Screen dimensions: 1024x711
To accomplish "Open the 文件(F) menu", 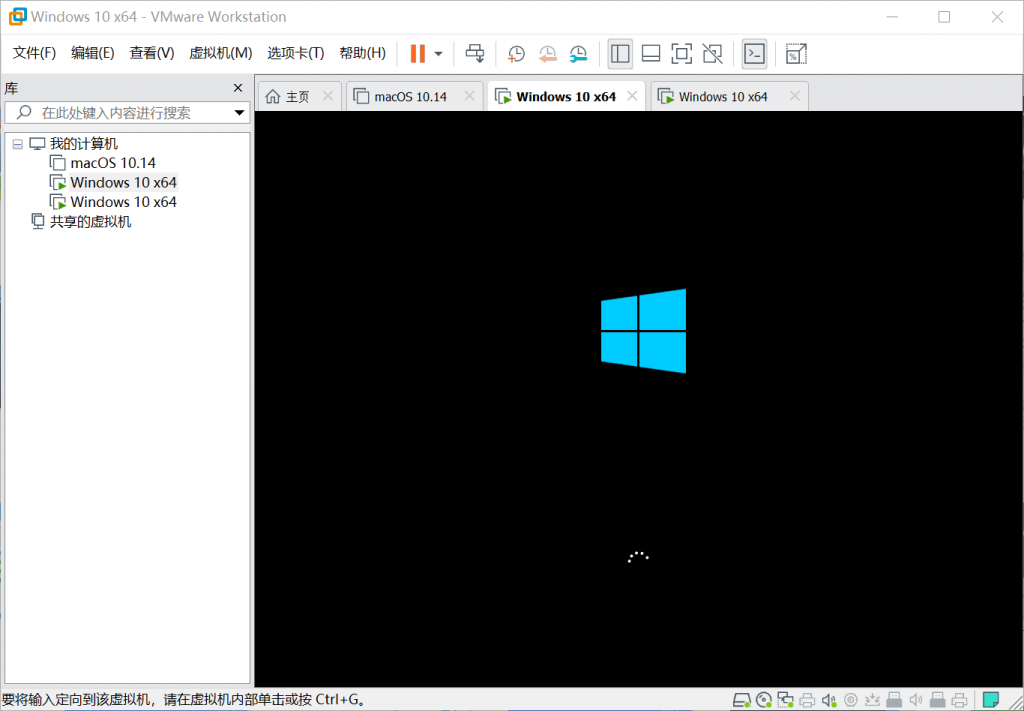I will click(34, 53).
